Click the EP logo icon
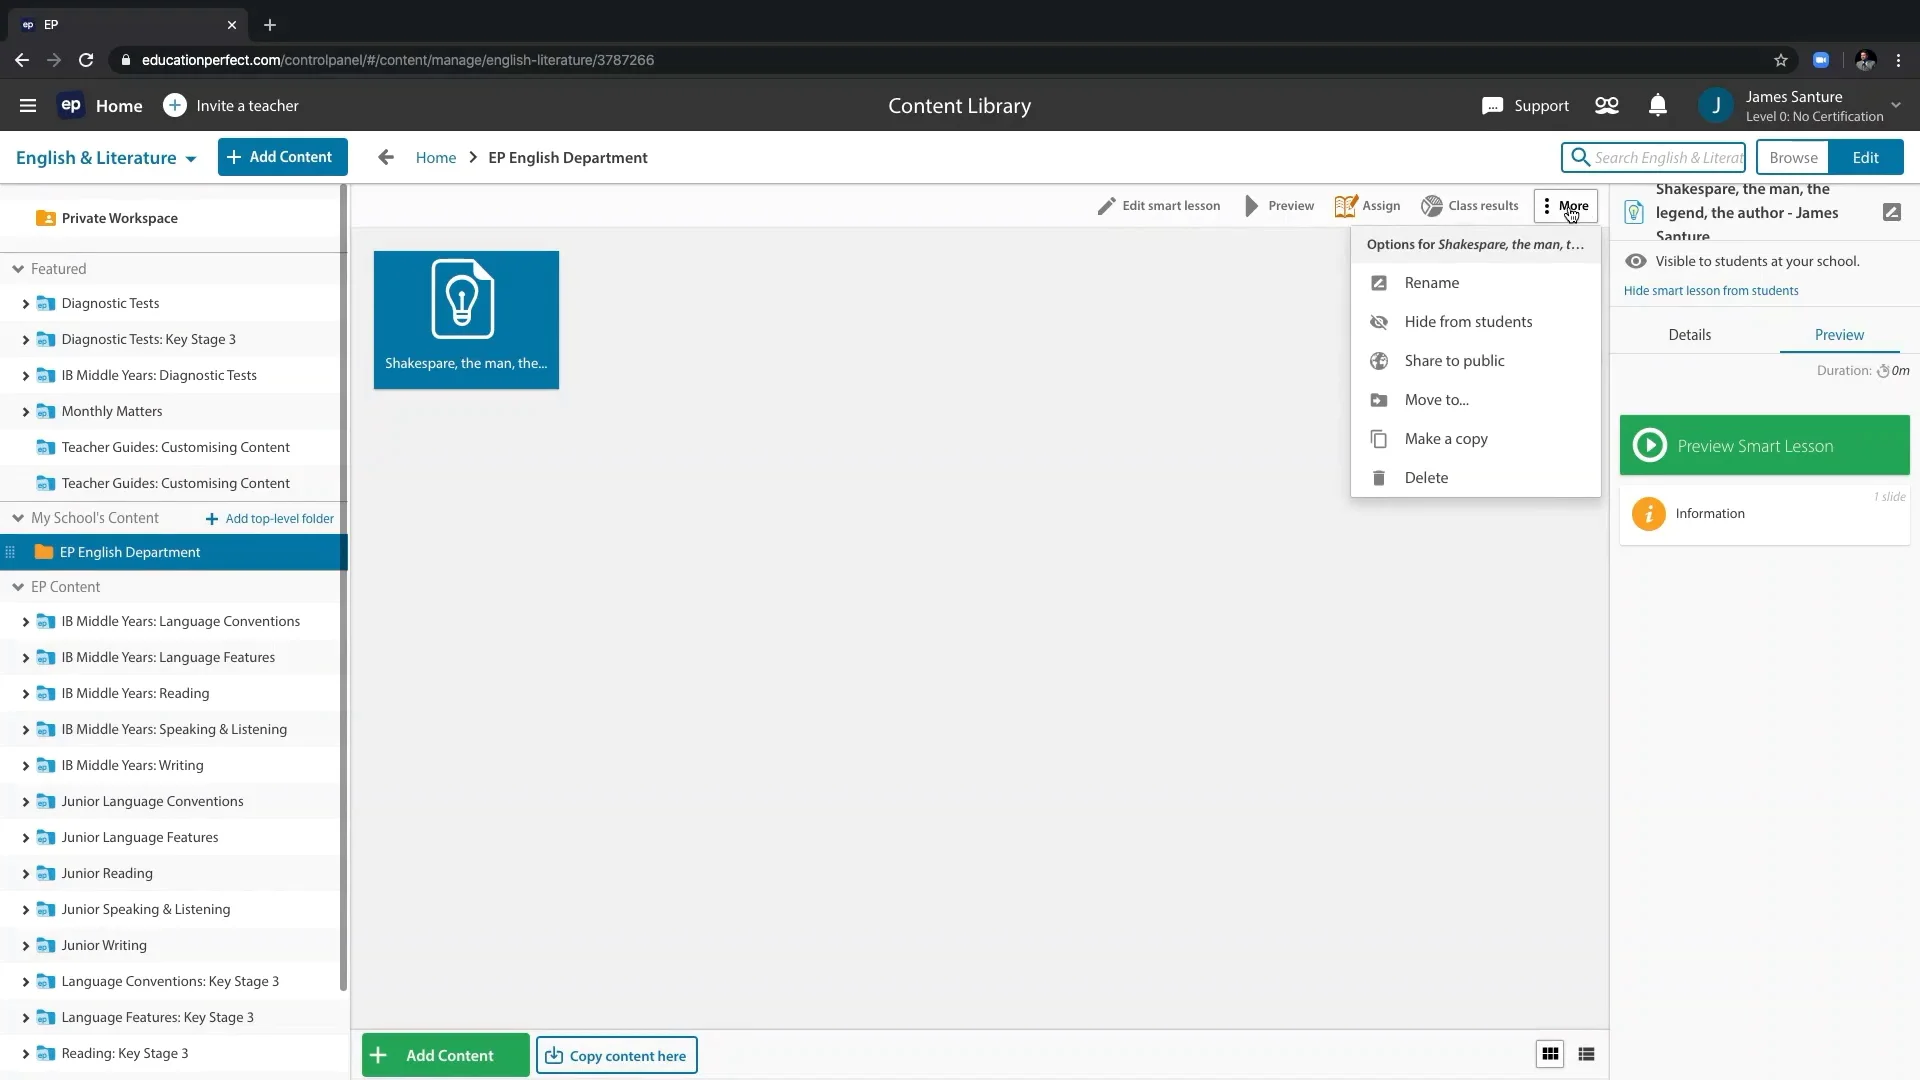This screenshot has height=1080, width=1920. coord(71,106)
